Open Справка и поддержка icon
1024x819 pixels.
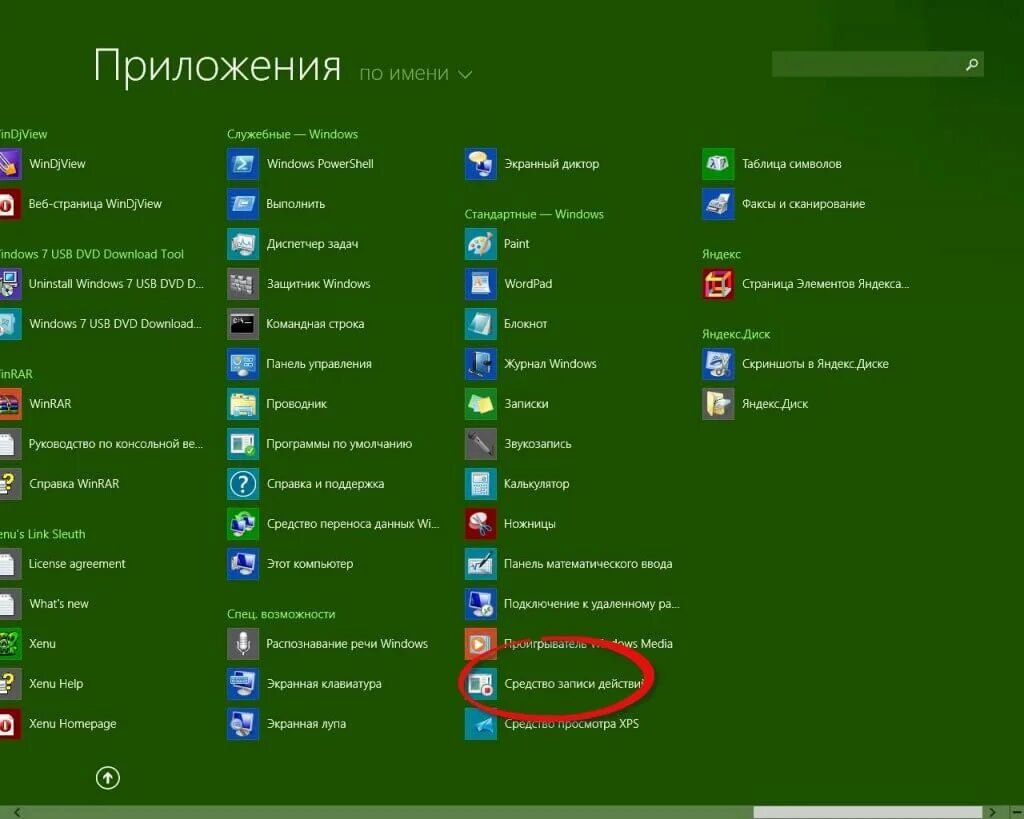(243, 484)
